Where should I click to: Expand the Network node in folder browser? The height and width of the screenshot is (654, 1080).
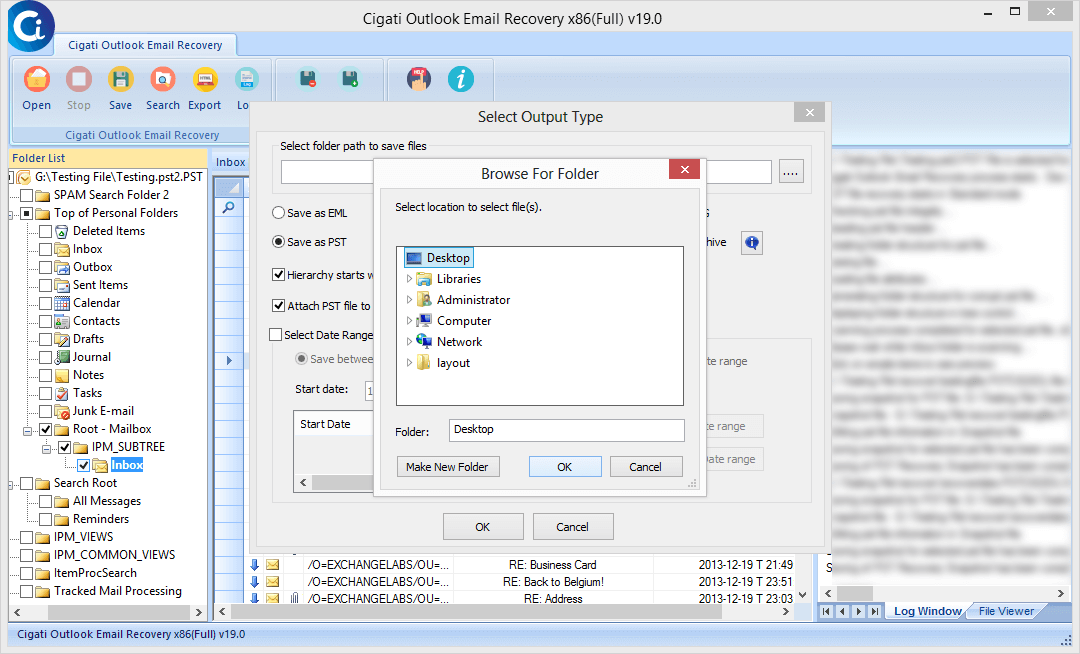pyautogui.click(x=409, y=341)
